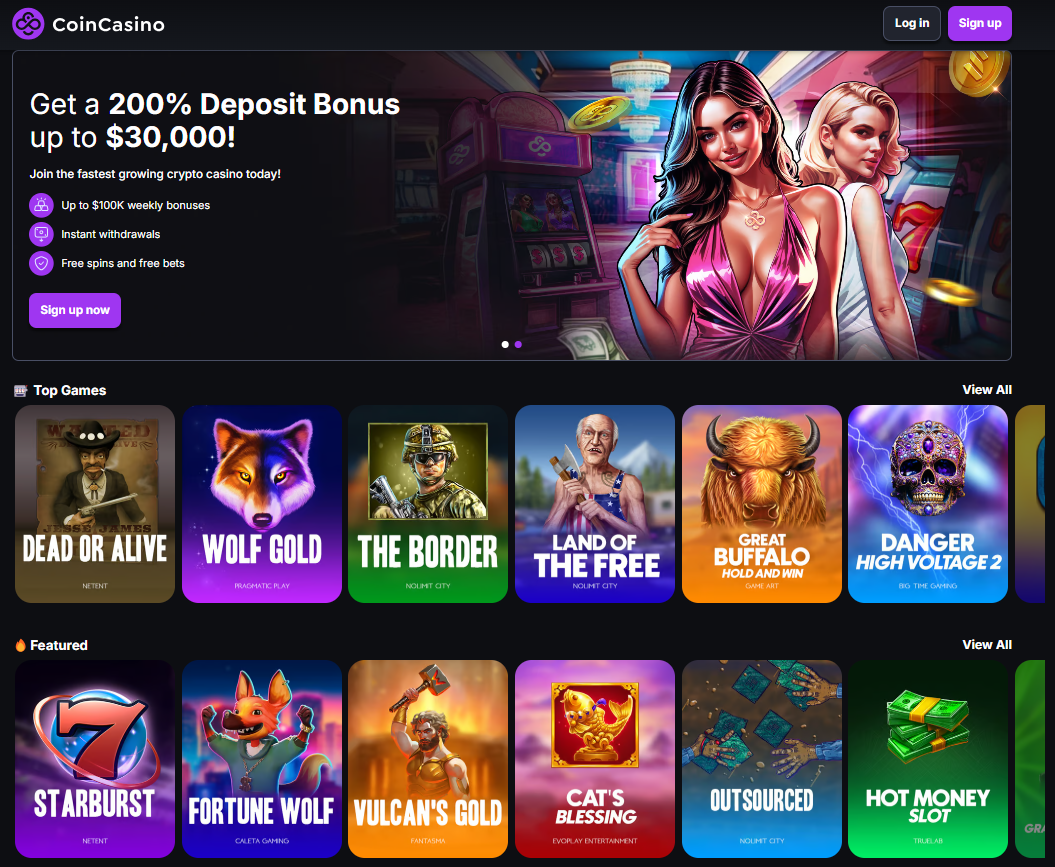Image resolution: width=1055 pixels, height=867 pixels.
Task: Select the first banner carousel dot
Action: [505, 344]
